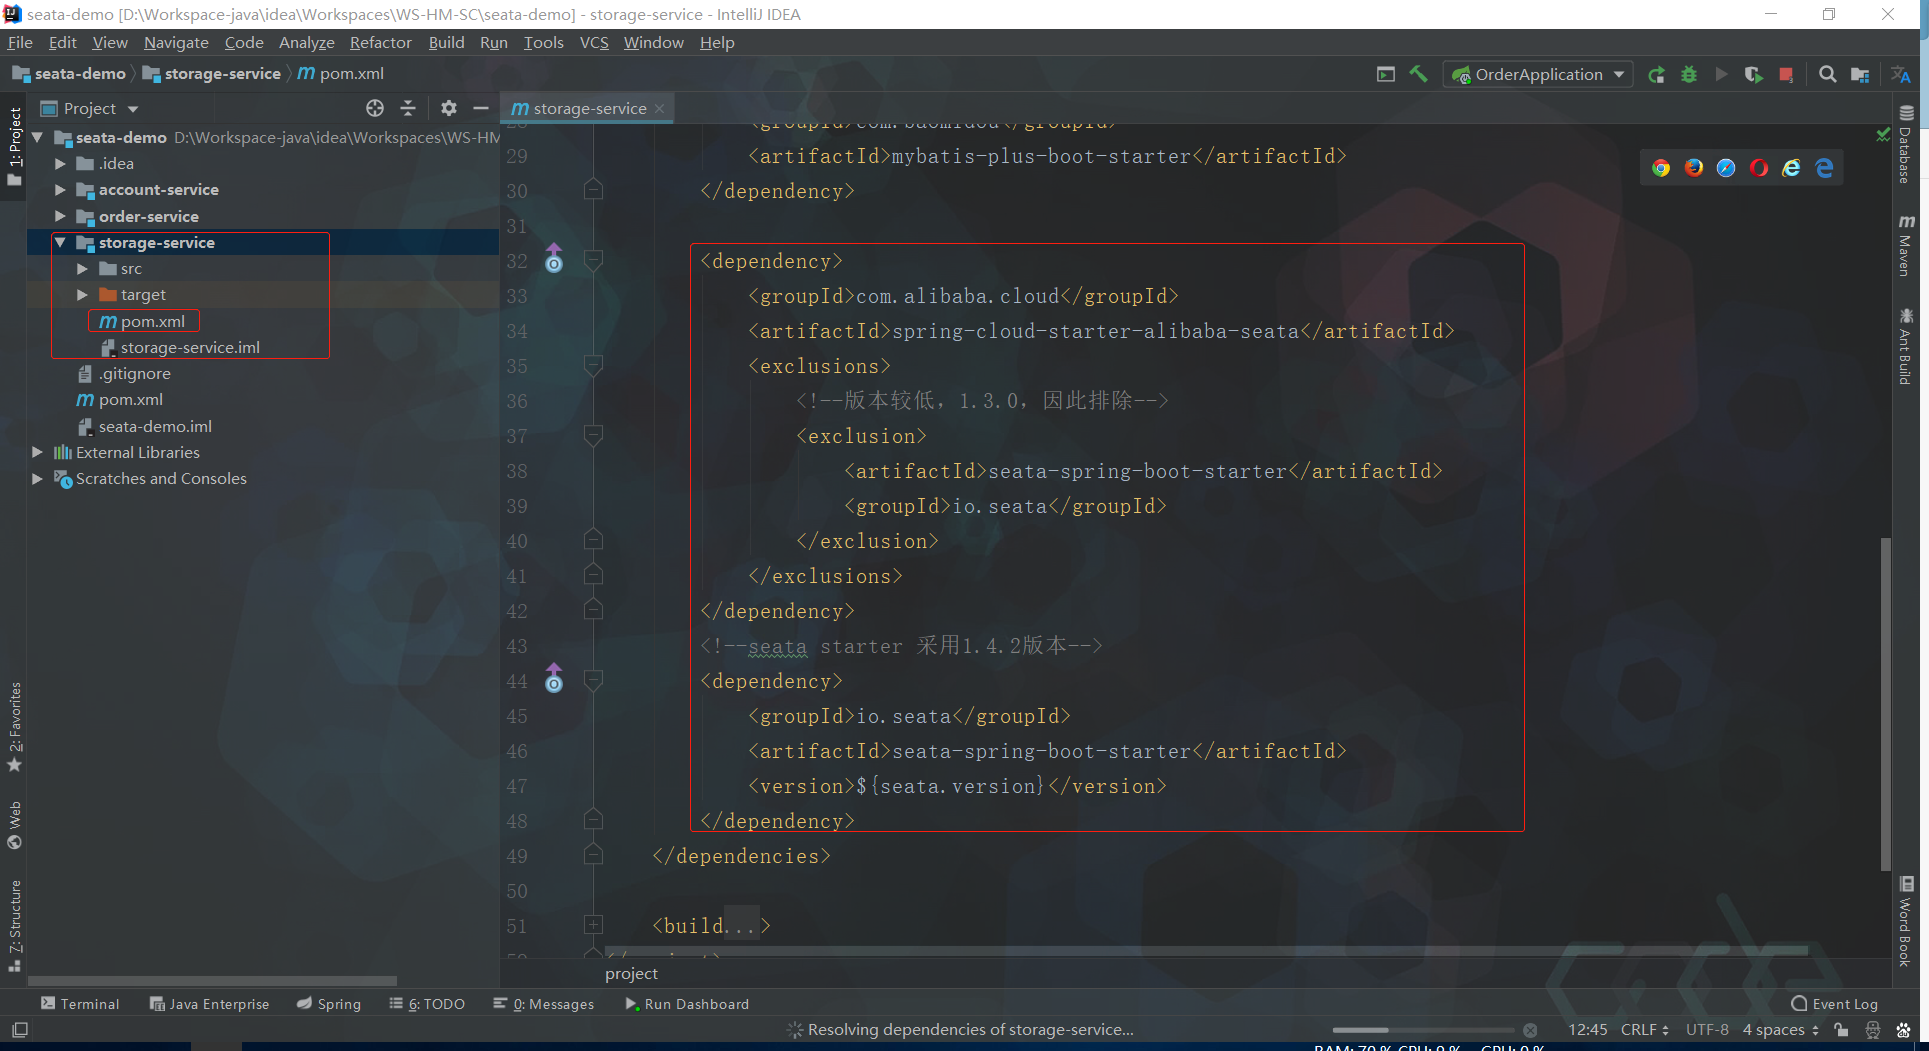Open Project panel settings gear

pos(449,108)
